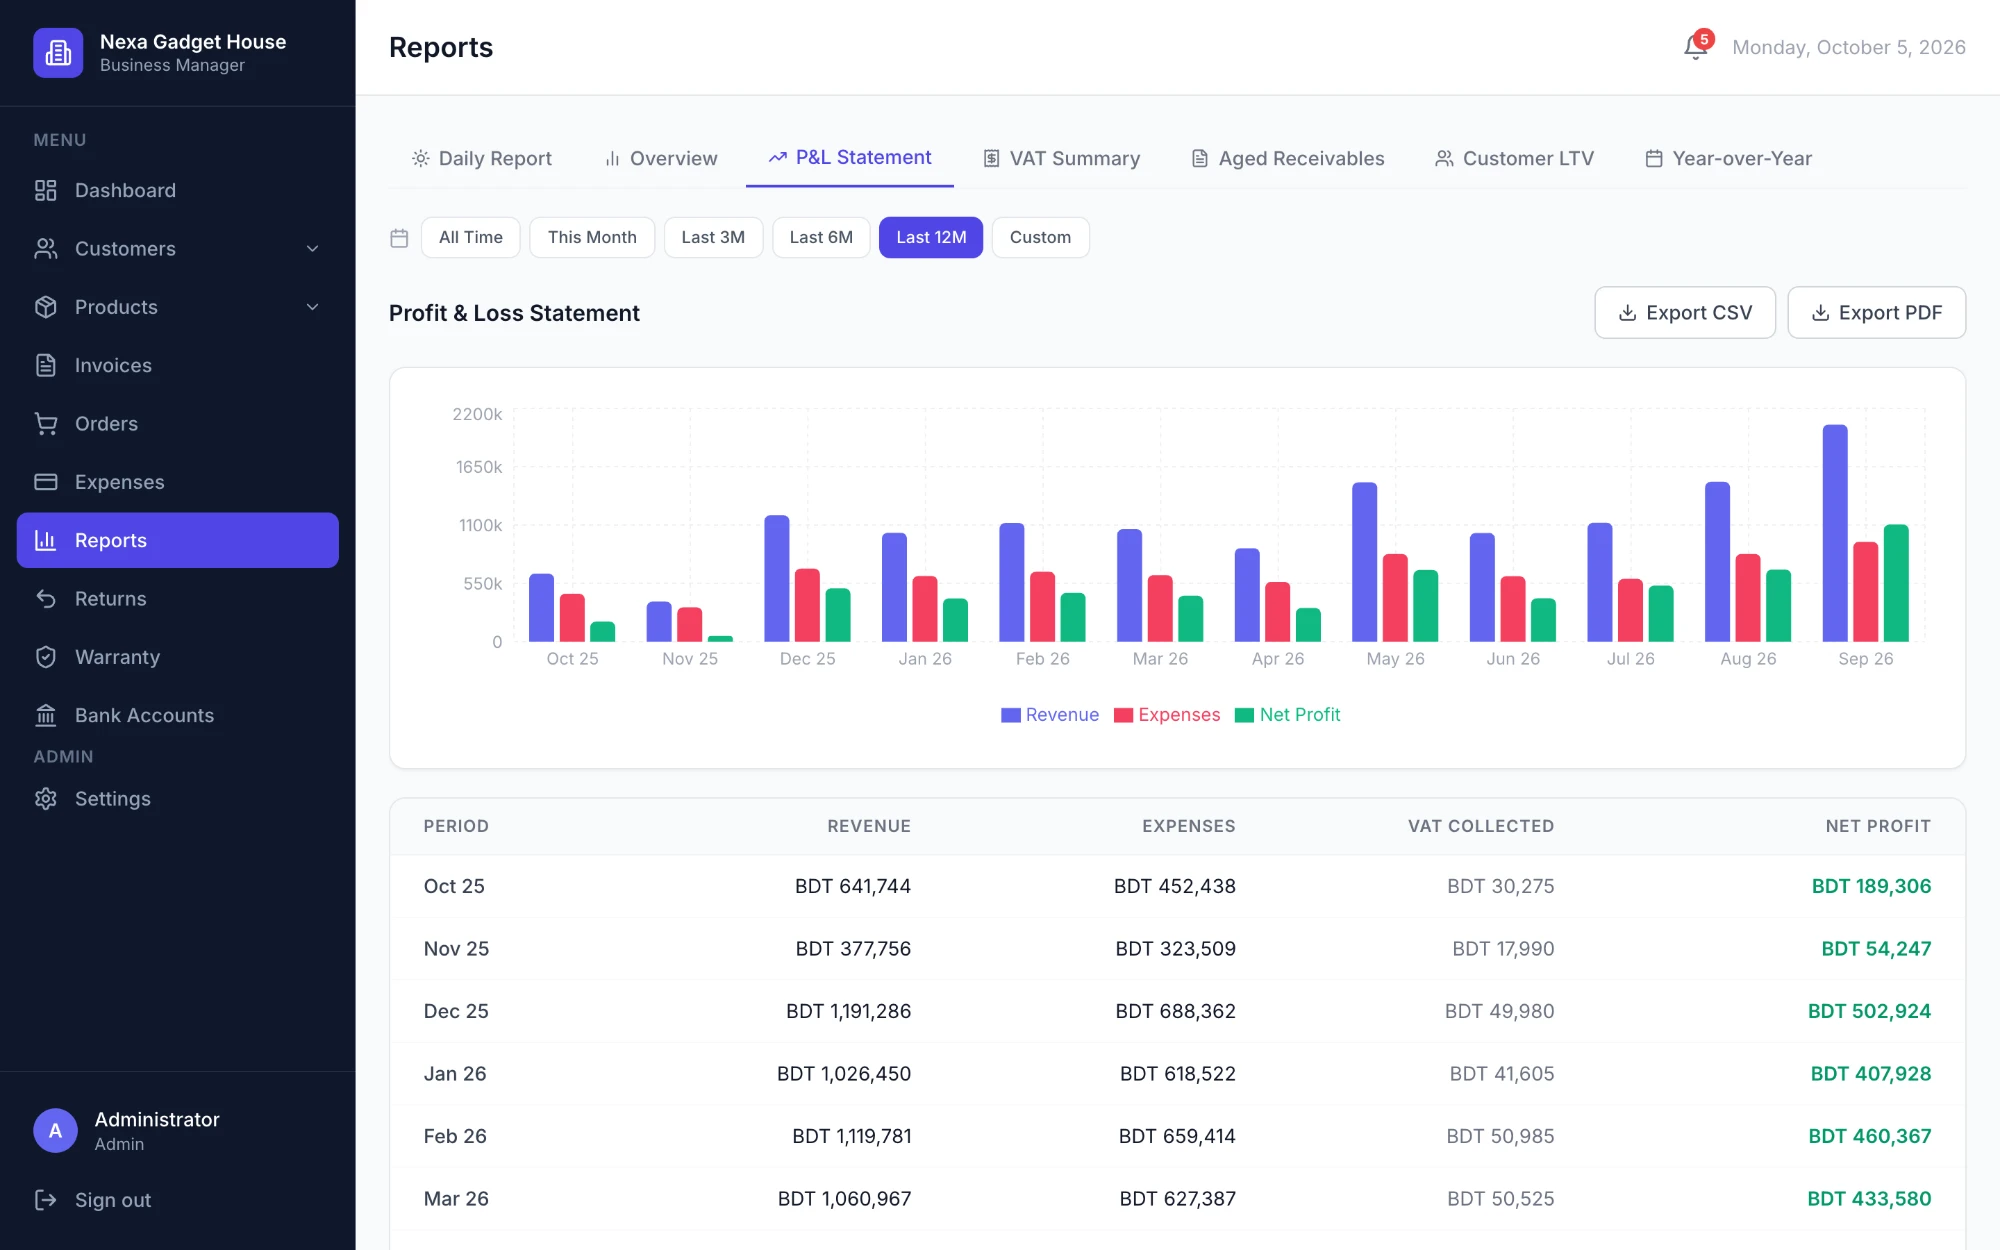Click the Sep 26 revenue bar
The height and width of the screenshot is (1250, 2000).
tap(1835, 533)
